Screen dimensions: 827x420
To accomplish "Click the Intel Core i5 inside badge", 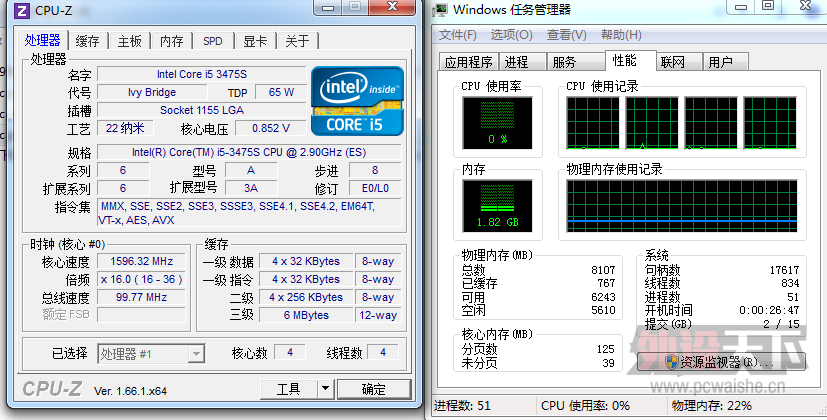I will [358, 101].
